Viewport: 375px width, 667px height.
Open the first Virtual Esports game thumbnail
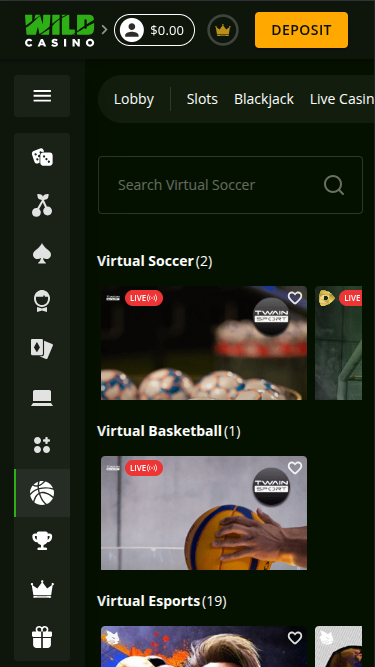(204, 646)
